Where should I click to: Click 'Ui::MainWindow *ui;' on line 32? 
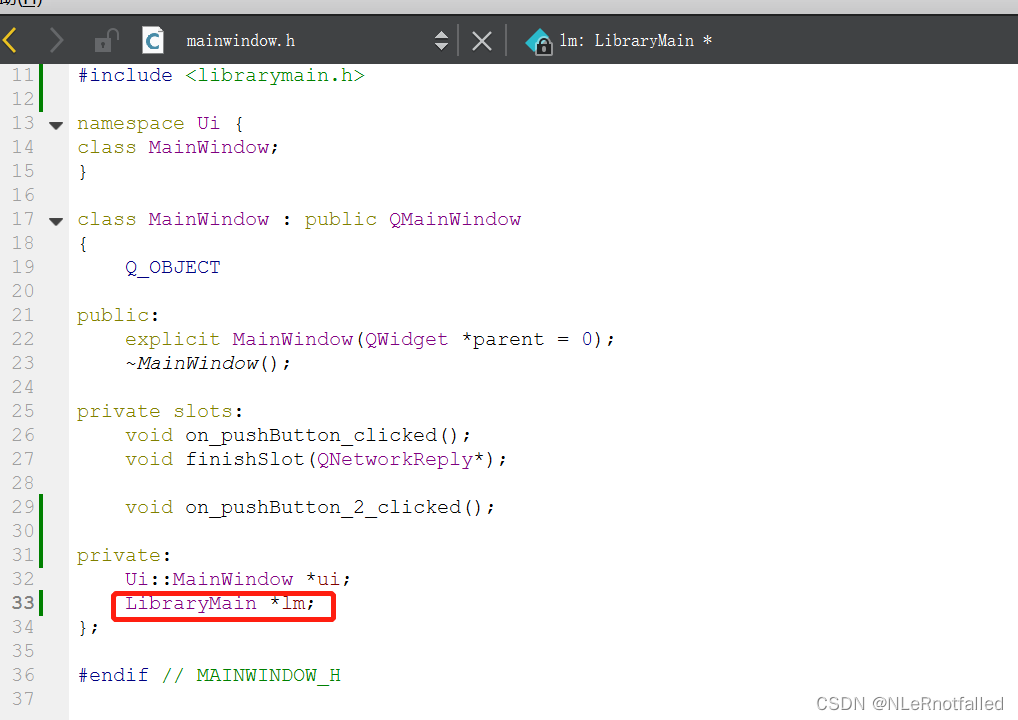238,579
